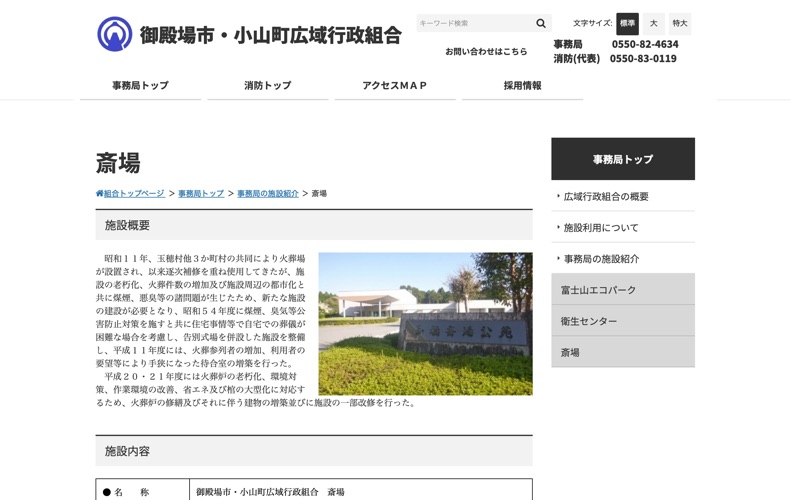Click the 消防(代表) phone number 0550-83-0119

(643, 58)
